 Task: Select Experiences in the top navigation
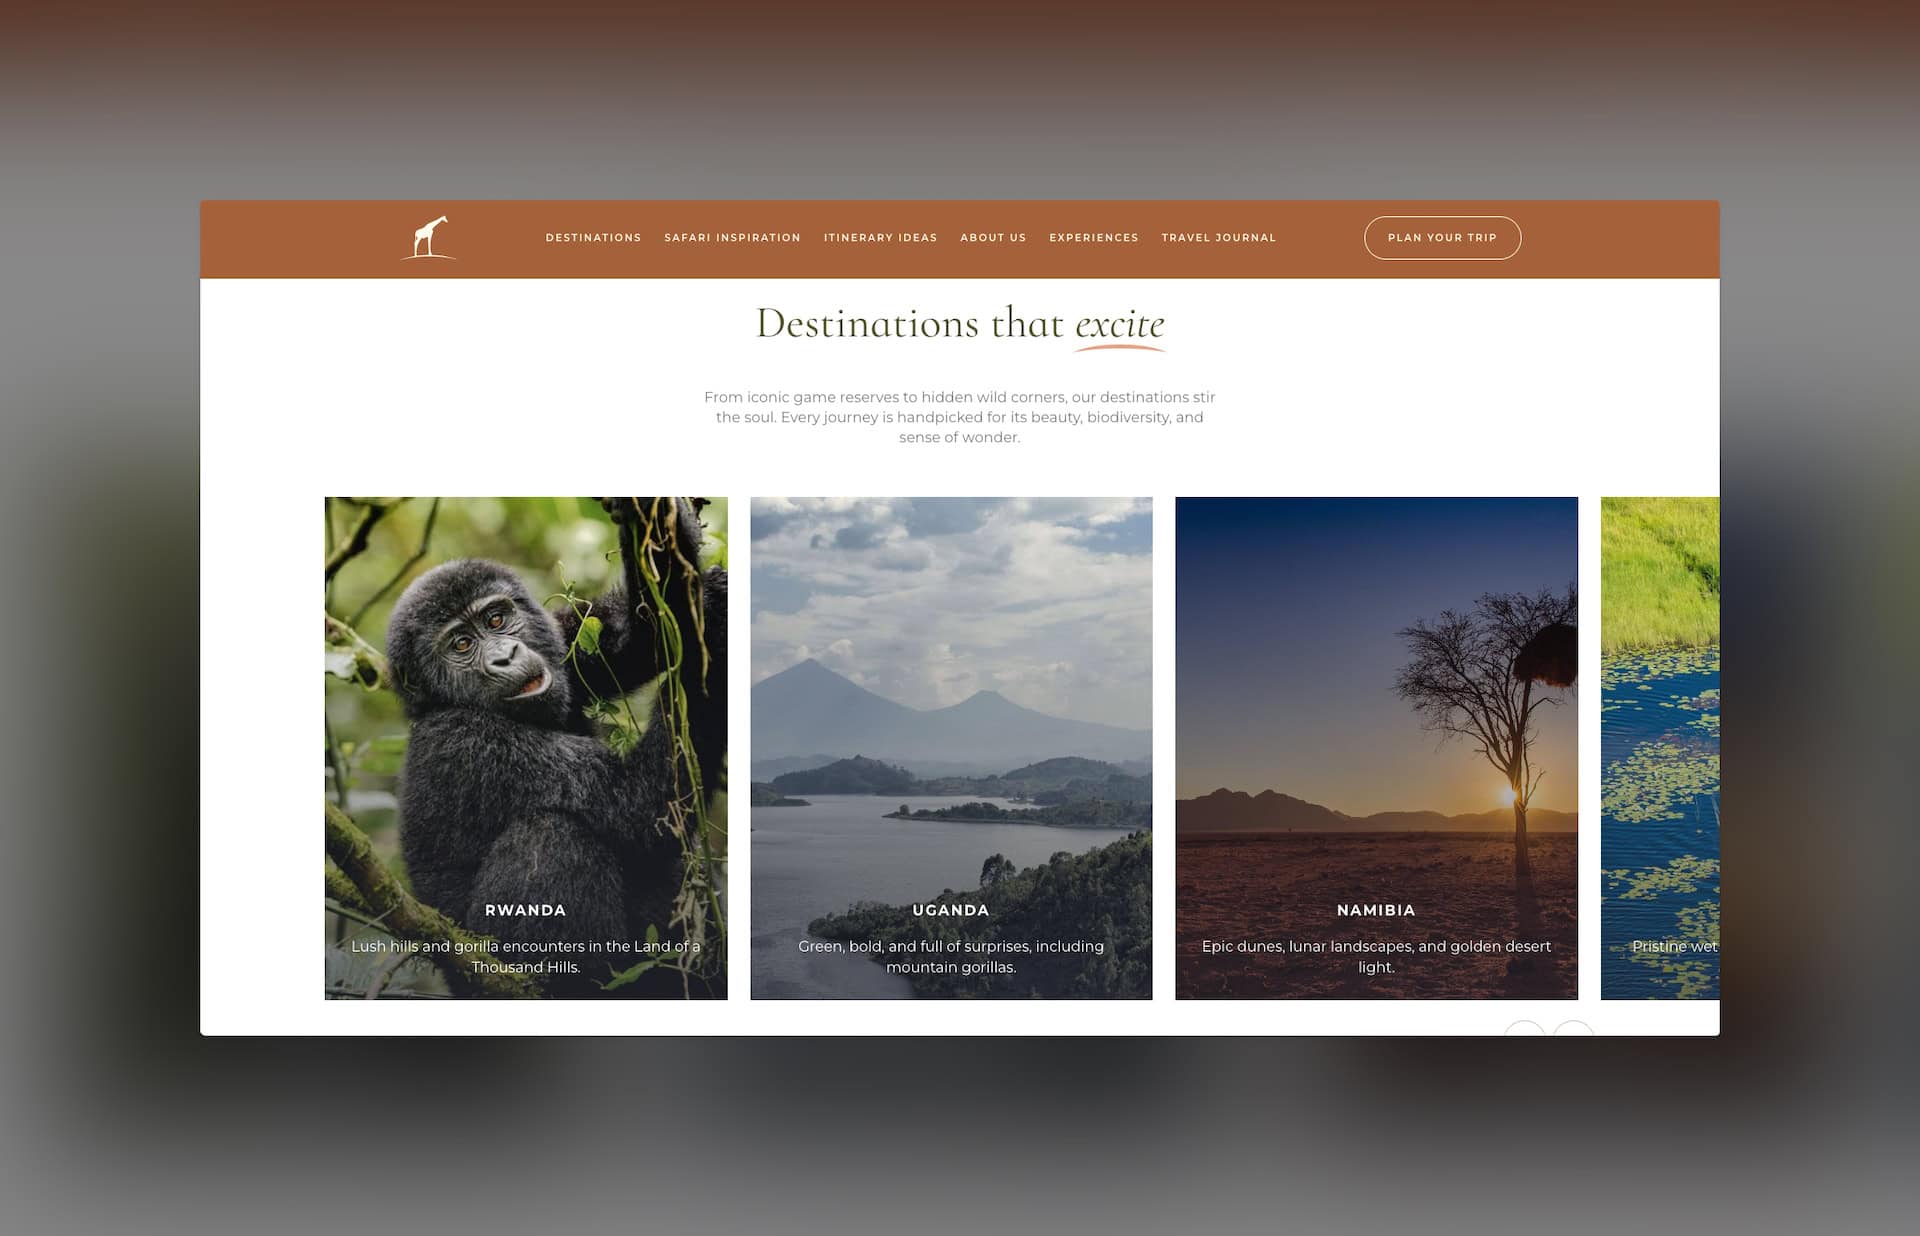pyautogui.click(x=1093, y=238)
